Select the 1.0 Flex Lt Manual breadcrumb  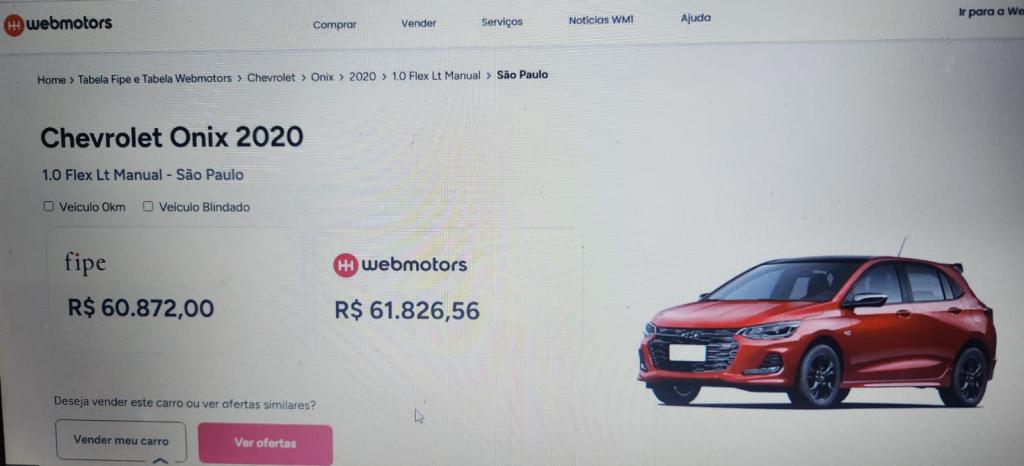[x=436, y=76]
